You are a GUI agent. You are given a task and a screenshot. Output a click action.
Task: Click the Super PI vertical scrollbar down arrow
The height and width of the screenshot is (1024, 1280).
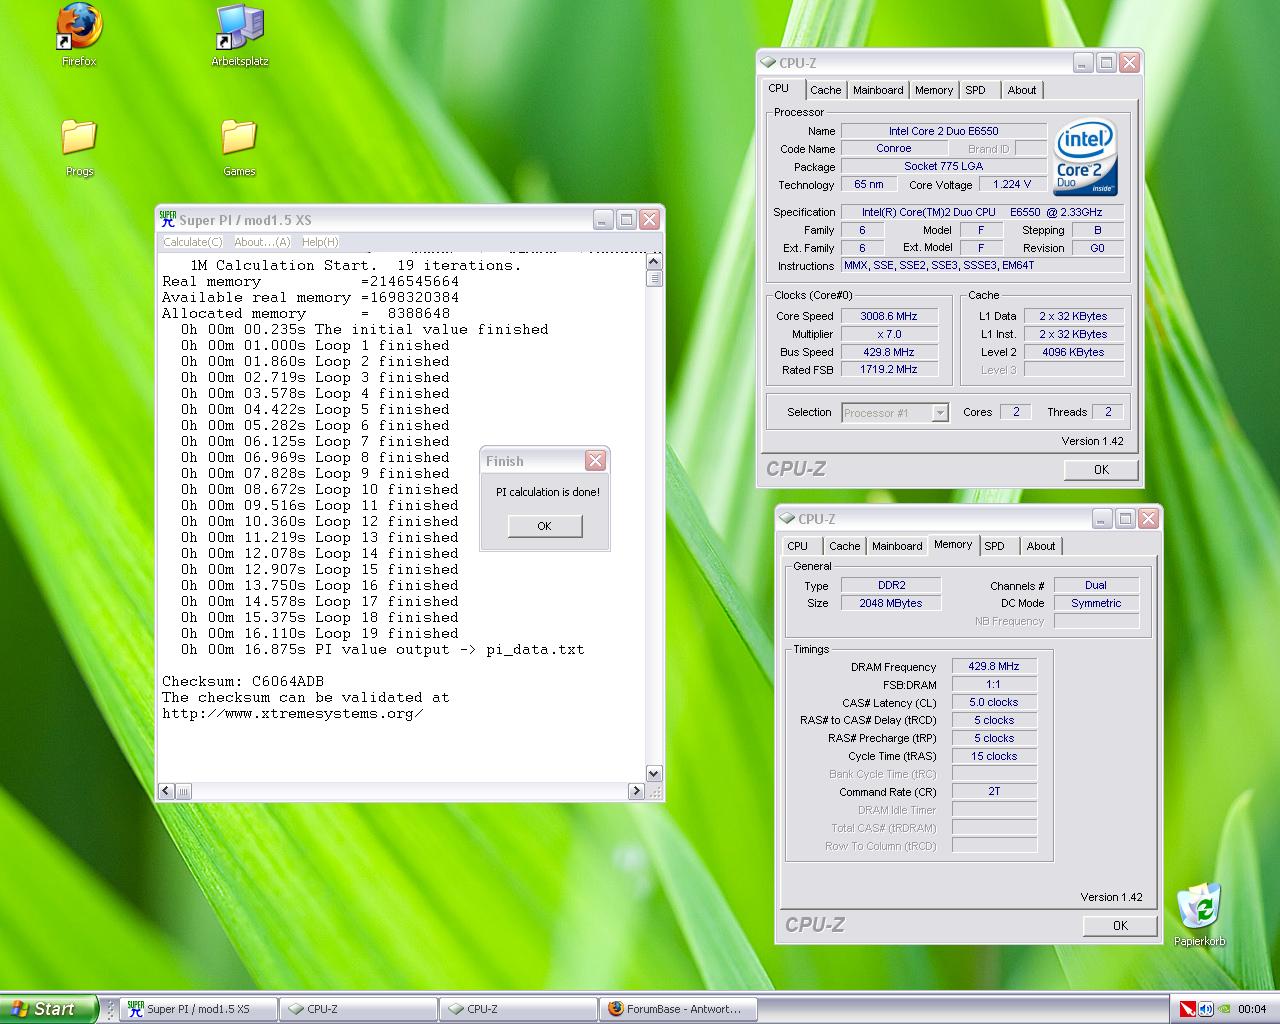click(654, 773)
